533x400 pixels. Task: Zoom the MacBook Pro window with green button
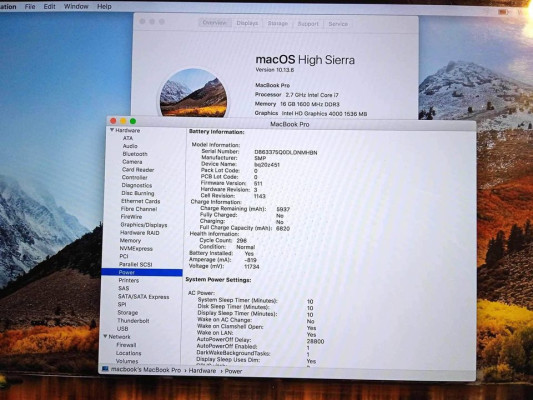point(133,121)
